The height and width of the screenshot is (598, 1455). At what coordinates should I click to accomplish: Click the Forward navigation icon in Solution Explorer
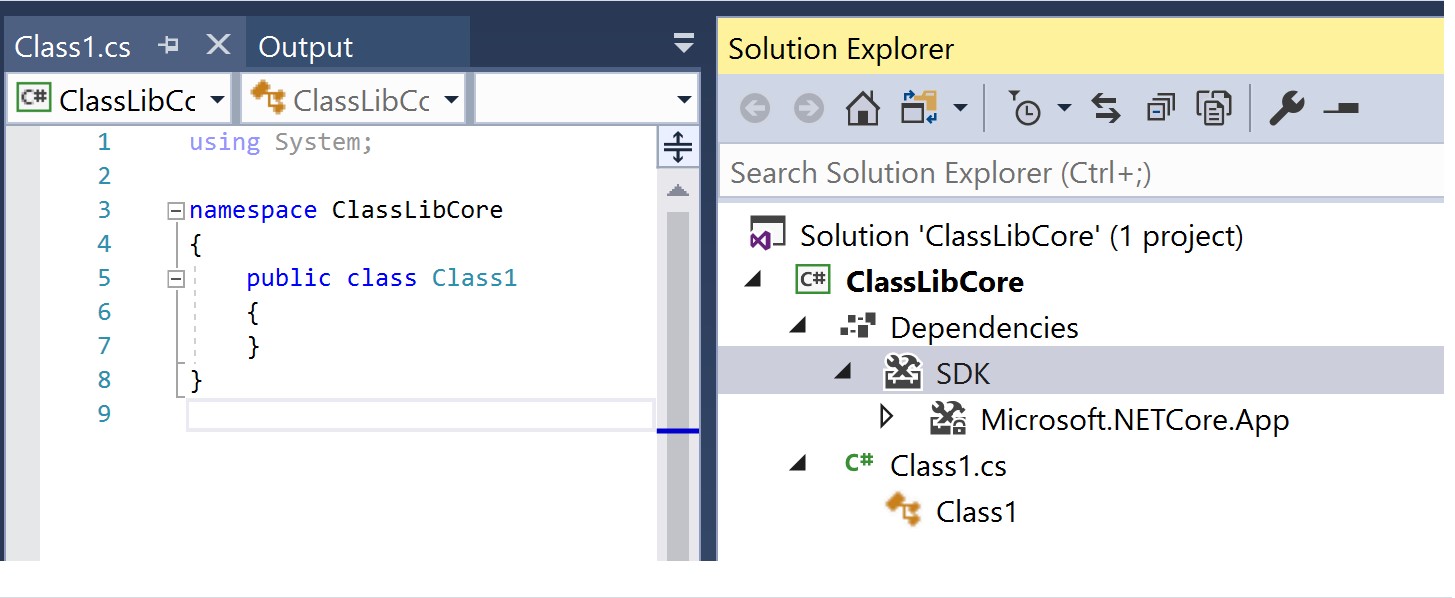coord(808,108)
